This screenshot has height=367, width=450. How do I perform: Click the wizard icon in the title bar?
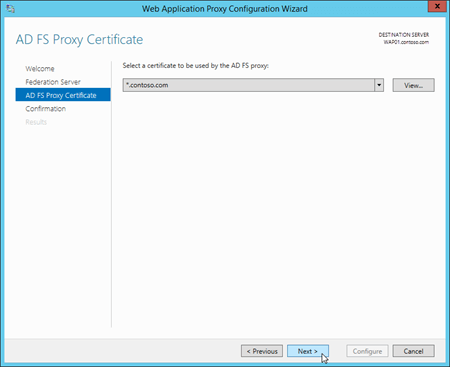click(10, 8)
